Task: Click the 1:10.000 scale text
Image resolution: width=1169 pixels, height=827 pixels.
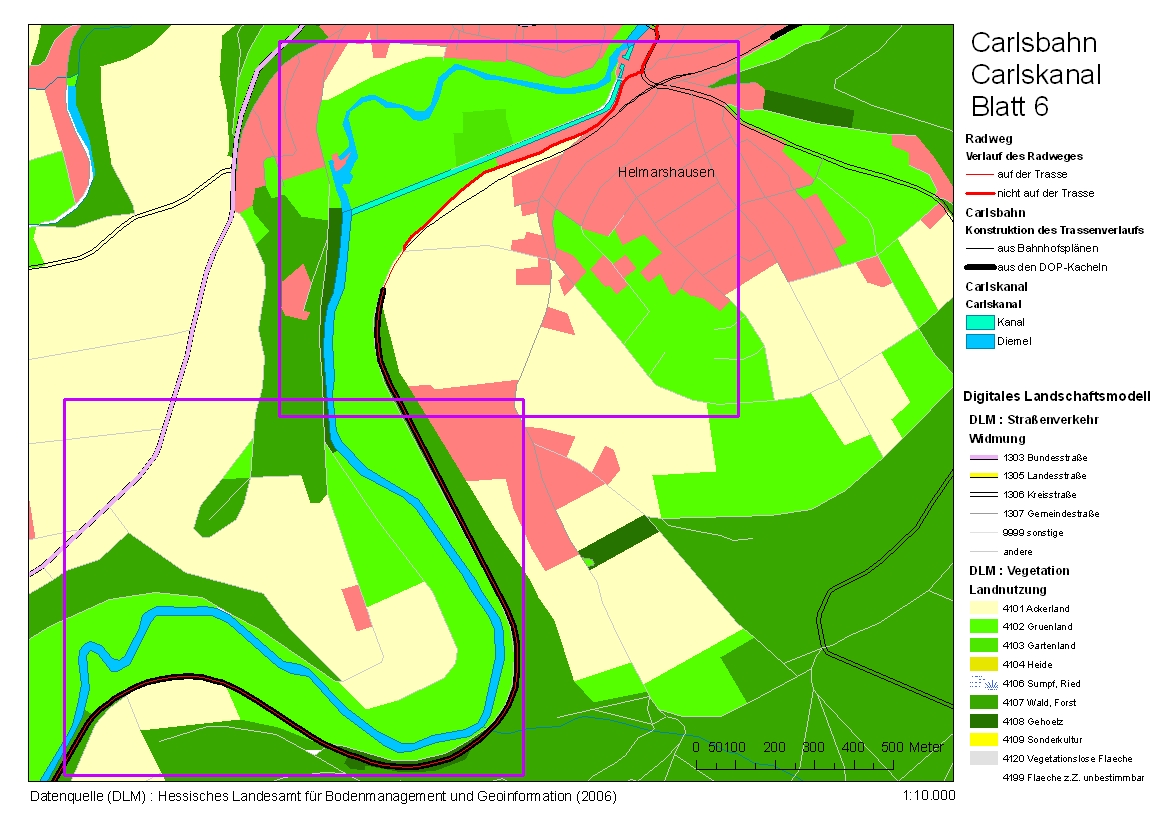Action: click(x=929, y=797)
